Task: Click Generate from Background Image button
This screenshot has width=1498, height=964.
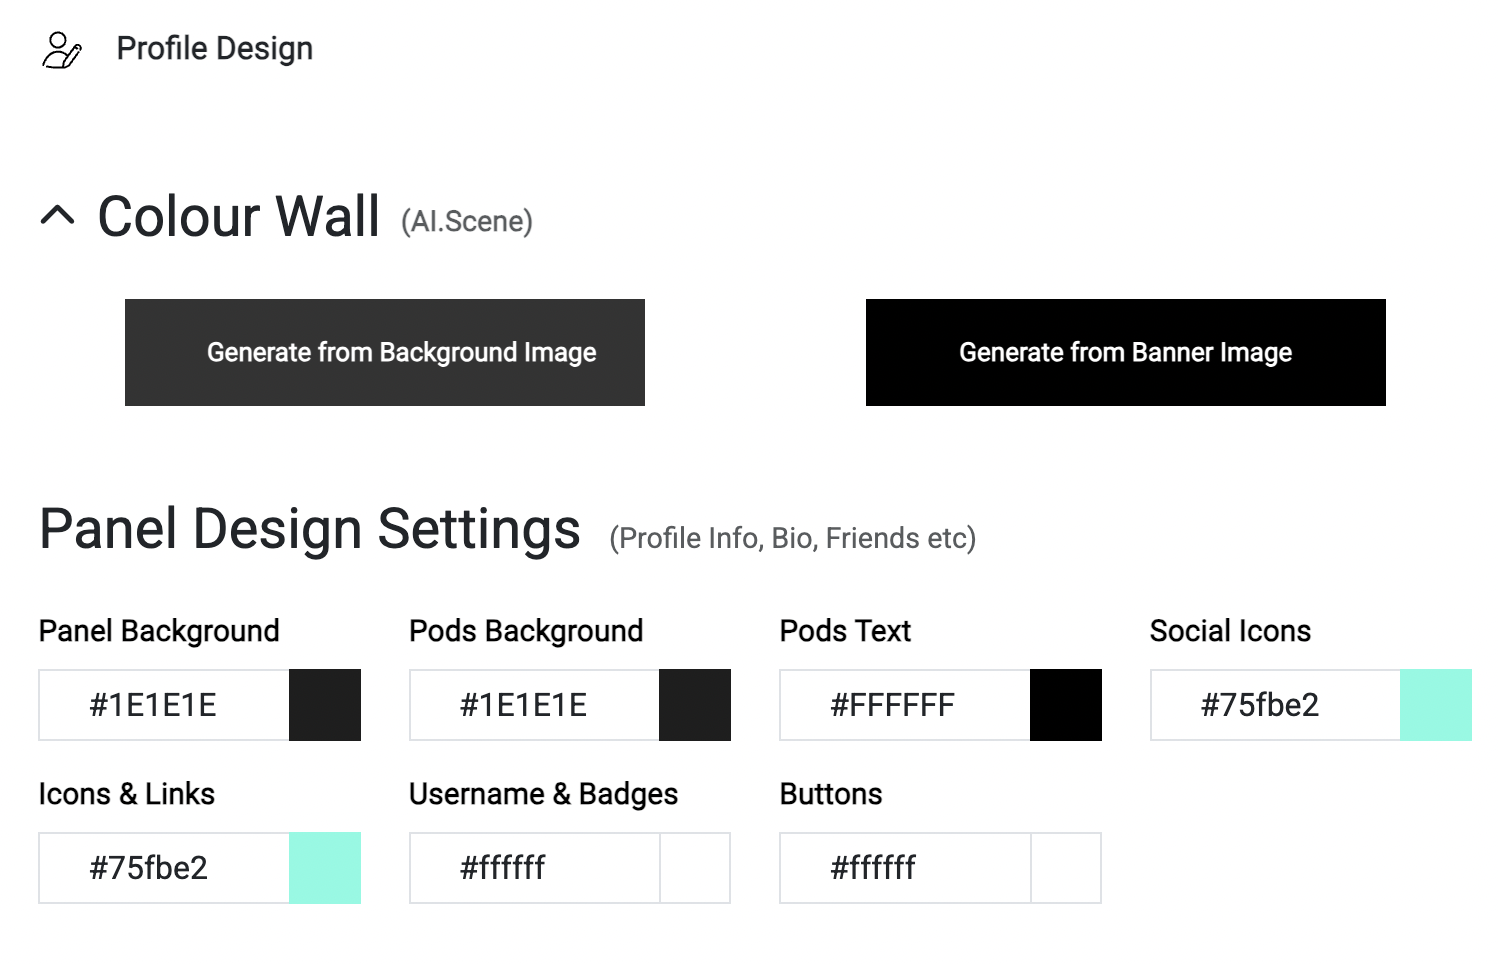Action: click(385, 352)
